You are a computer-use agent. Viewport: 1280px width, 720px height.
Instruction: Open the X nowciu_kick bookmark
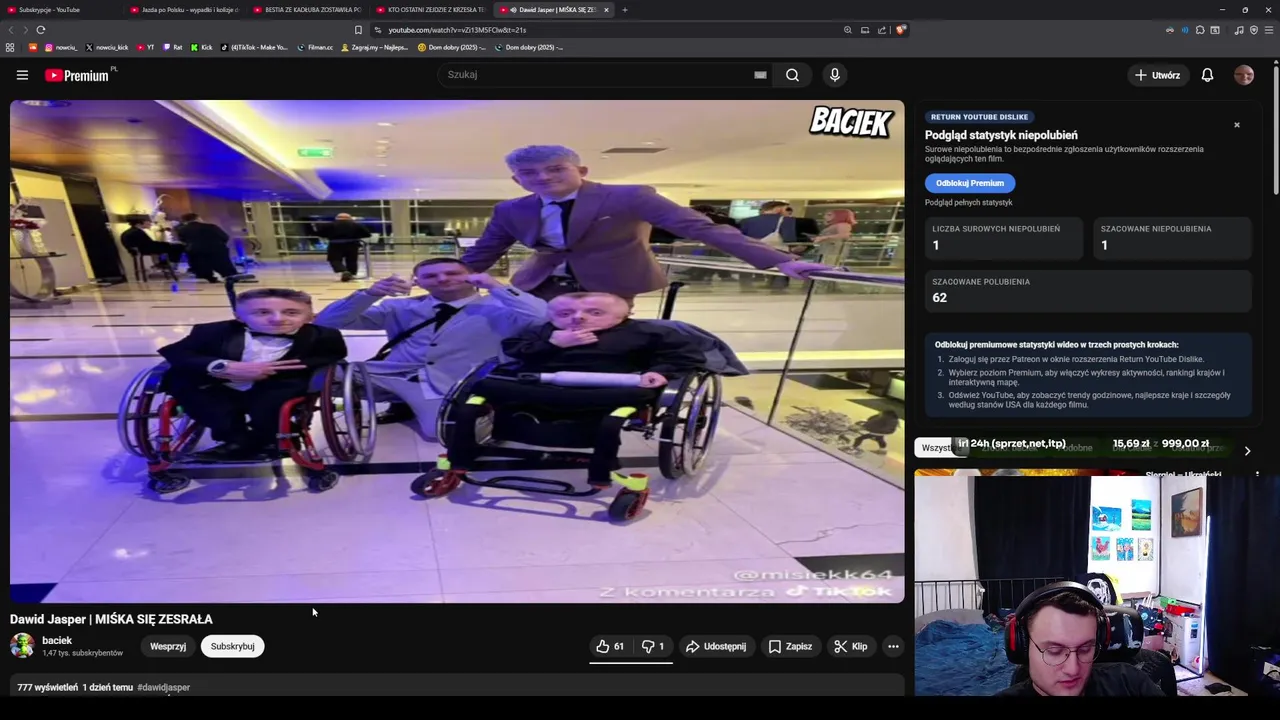[107, 47]
